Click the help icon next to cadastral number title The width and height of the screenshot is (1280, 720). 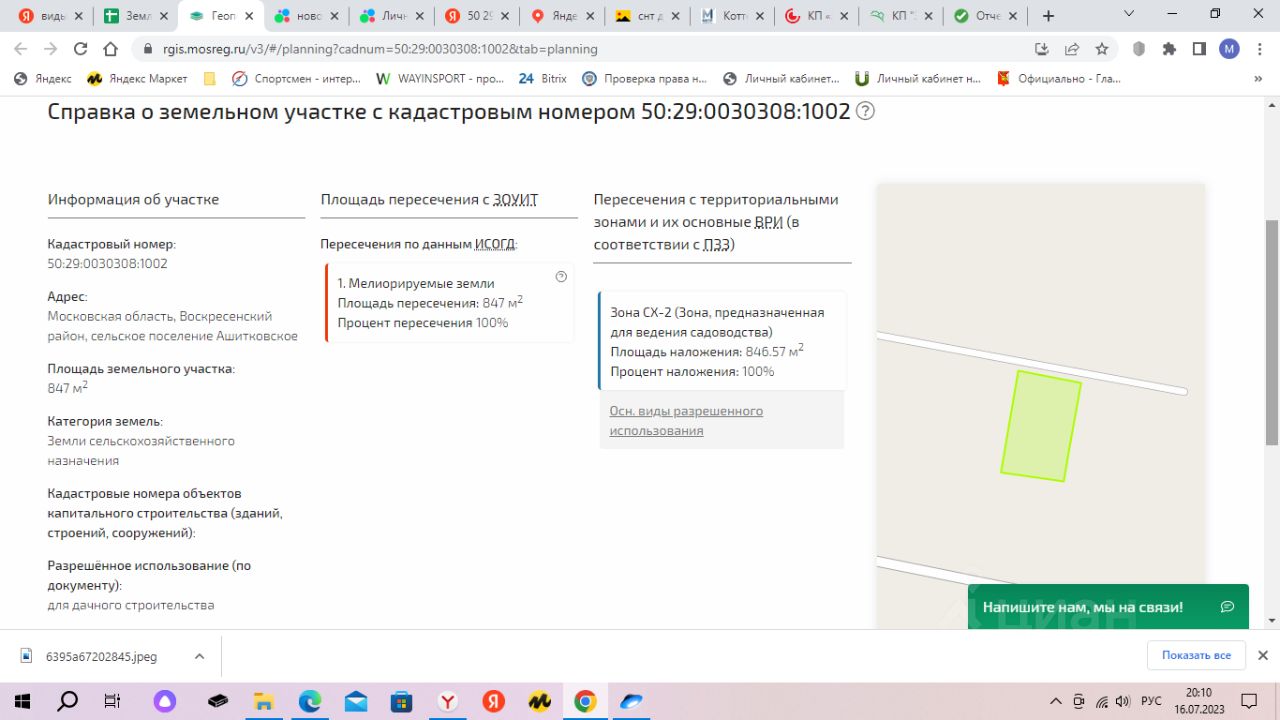(866, 111)
